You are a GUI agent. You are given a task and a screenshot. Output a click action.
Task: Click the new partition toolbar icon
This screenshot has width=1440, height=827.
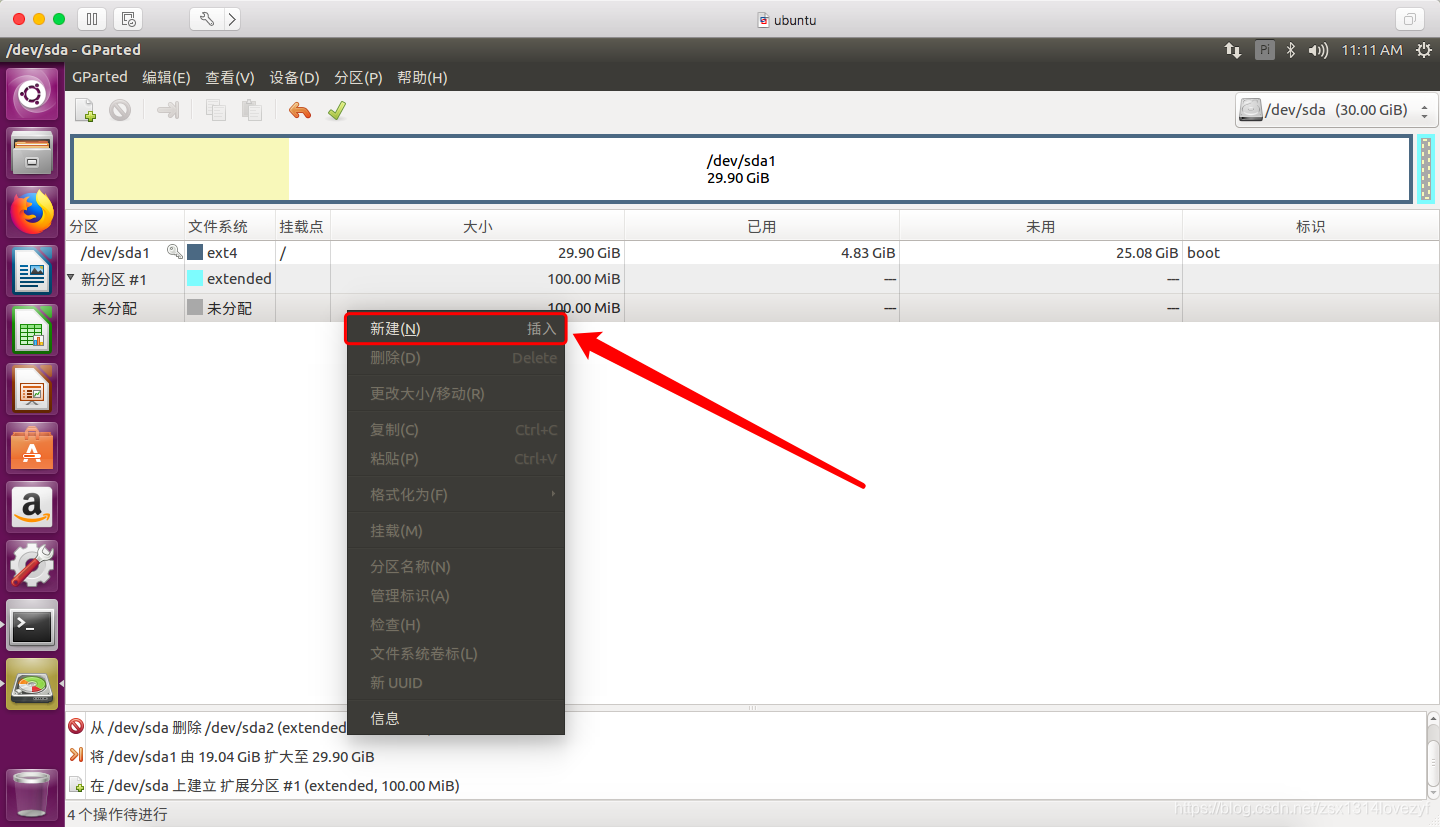point(86,110)
